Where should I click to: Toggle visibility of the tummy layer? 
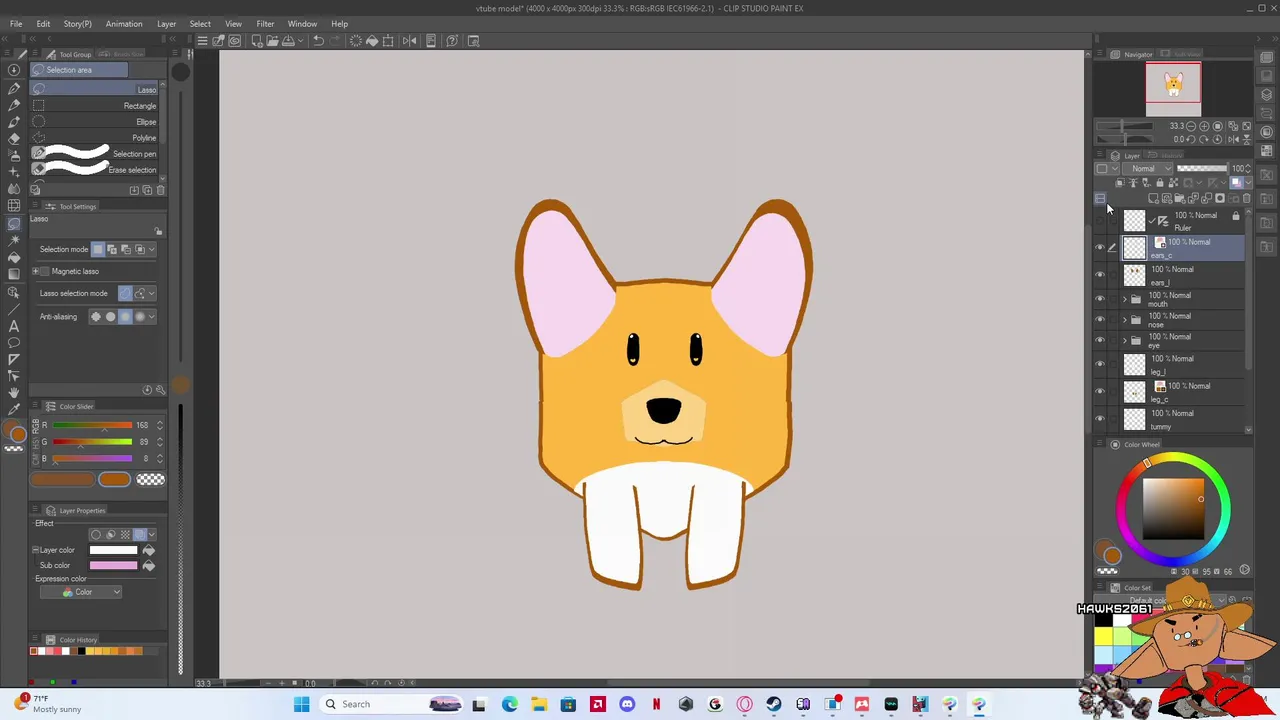pyautogui.click(x=1100, y=419)
